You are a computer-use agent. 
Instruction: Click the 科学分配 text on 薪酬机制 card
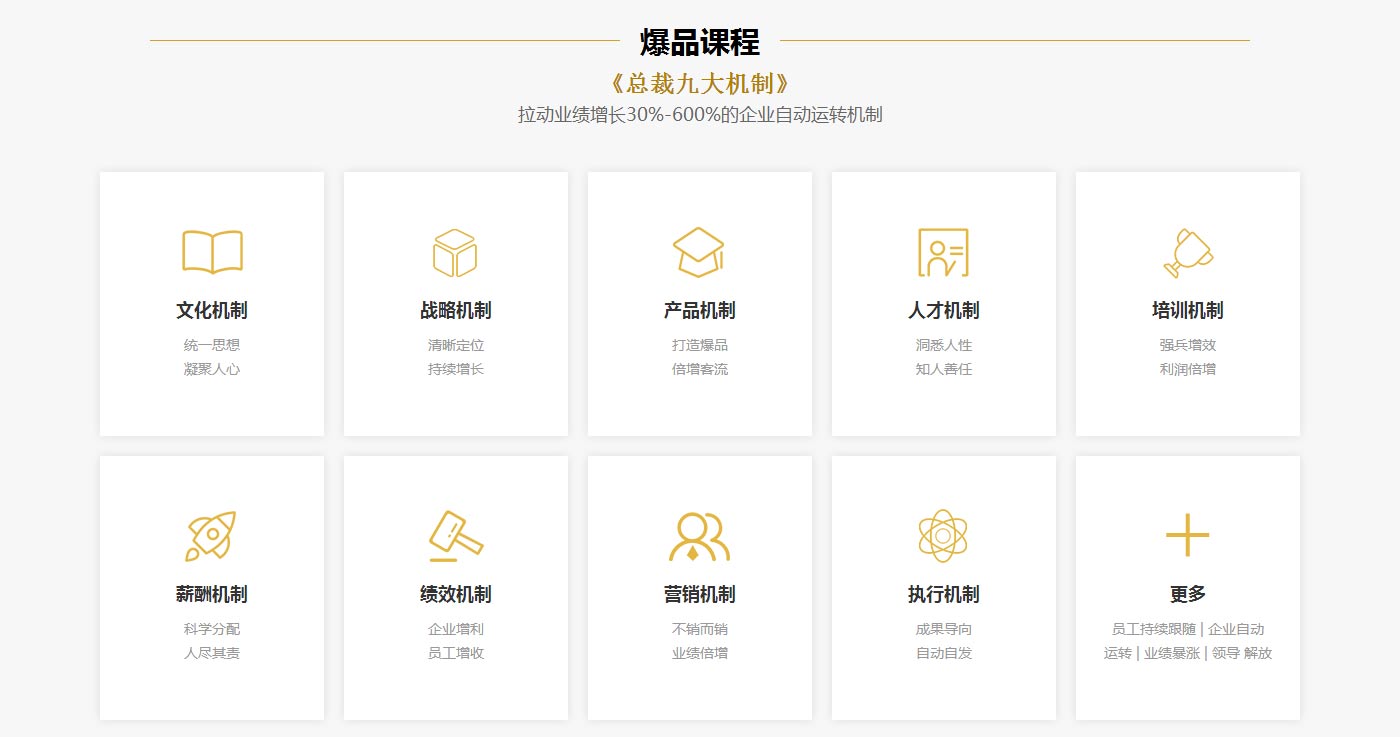point(211,629)
